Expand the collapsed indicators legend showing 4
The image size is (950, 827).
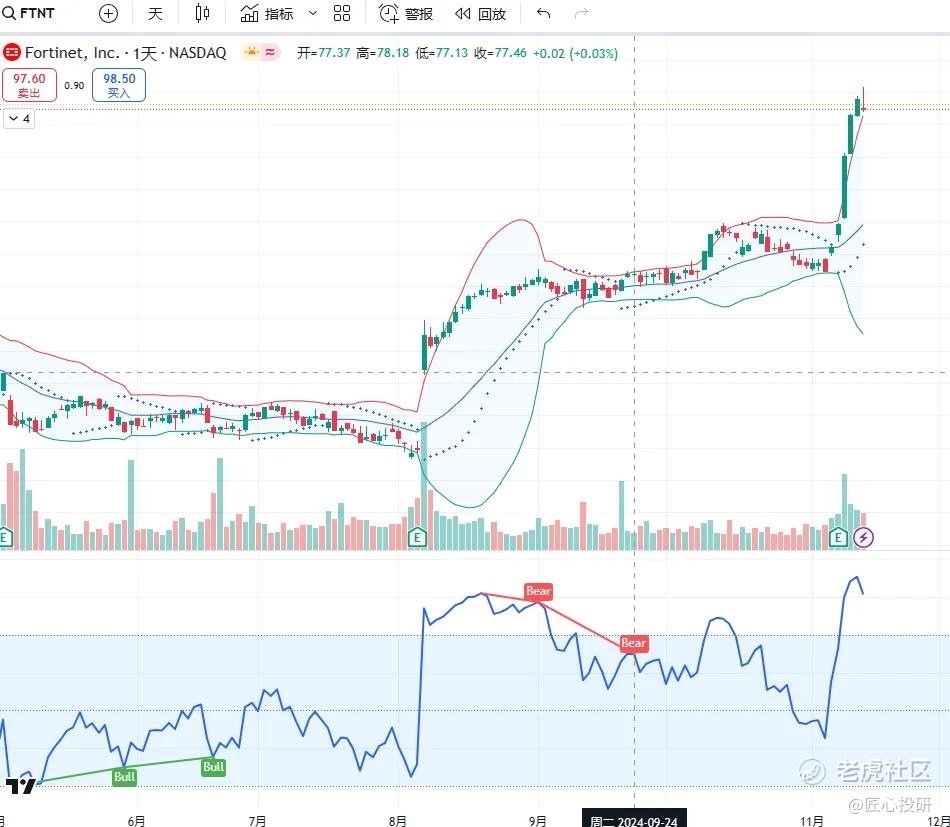tap(19, 119)
